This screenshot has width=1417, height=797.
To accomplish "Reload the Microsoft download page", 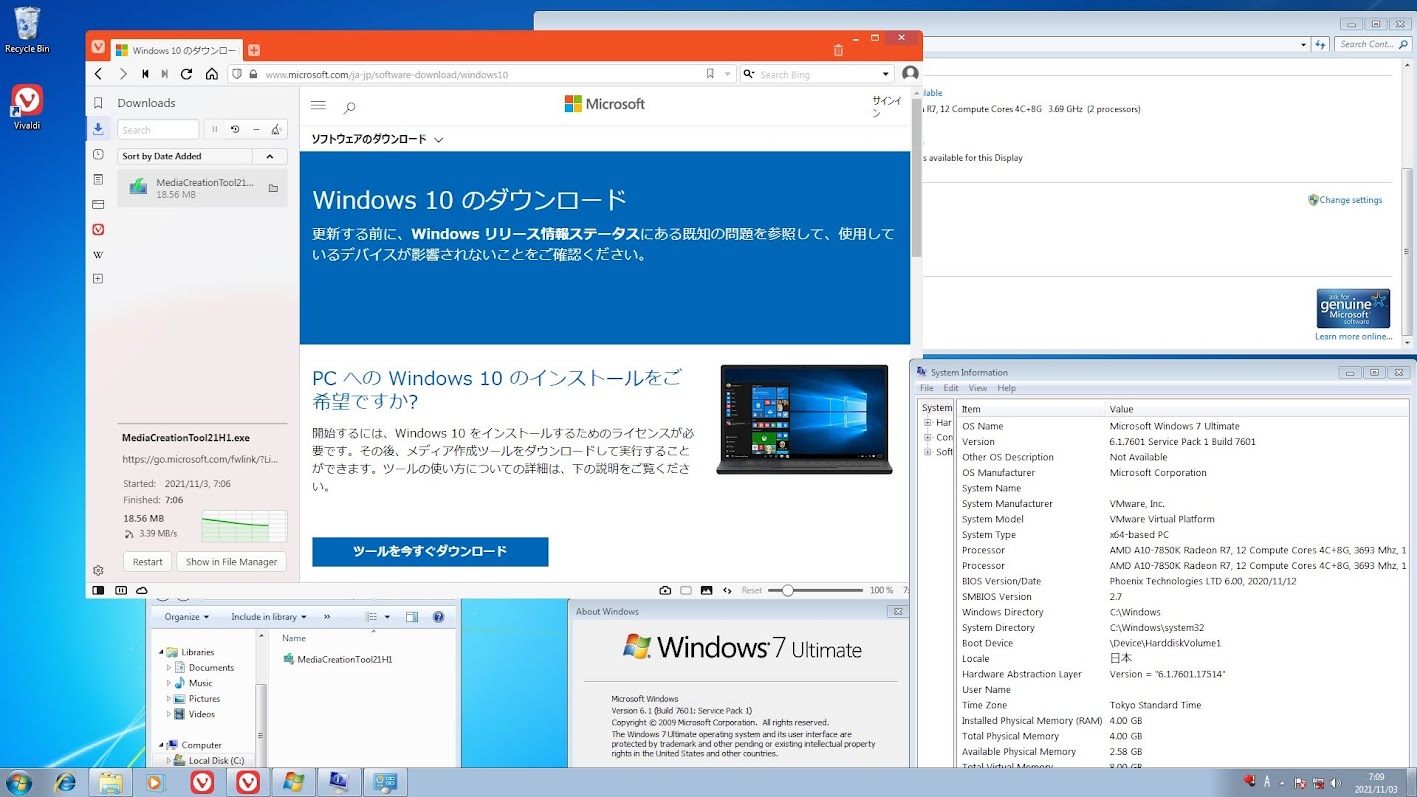I will pyautogui.click(x=186, y=74).
